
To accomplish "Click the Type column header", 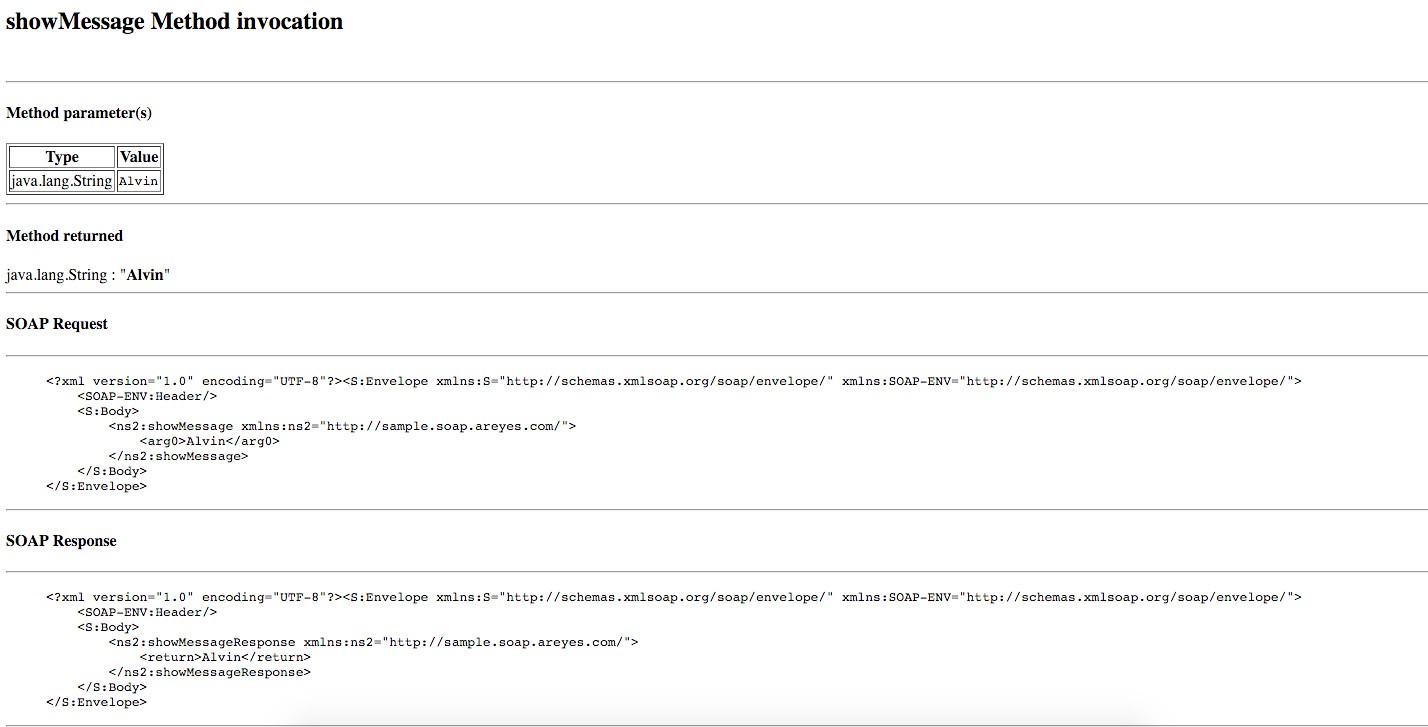I will pyautogui.click(x=62, y=157).
